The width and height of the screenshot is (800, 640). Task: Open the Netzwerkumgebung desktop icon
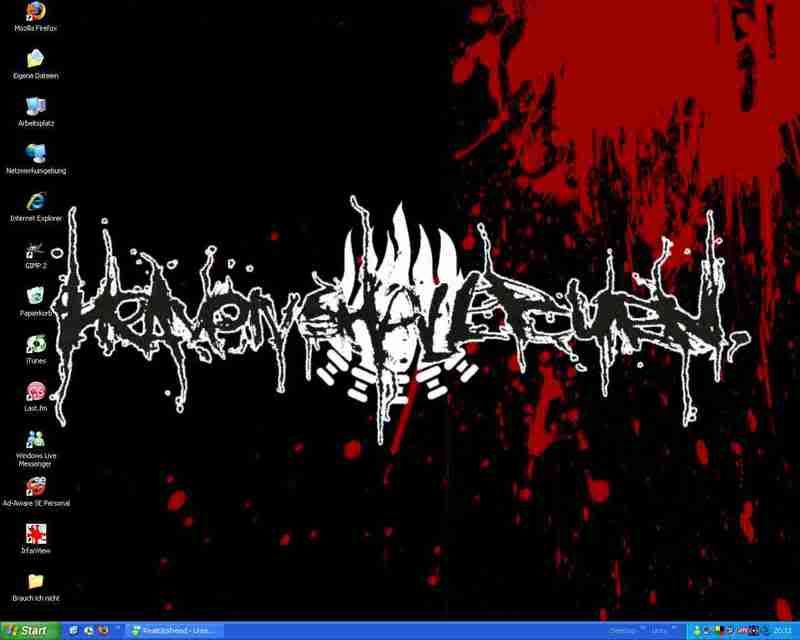[36, 159]
